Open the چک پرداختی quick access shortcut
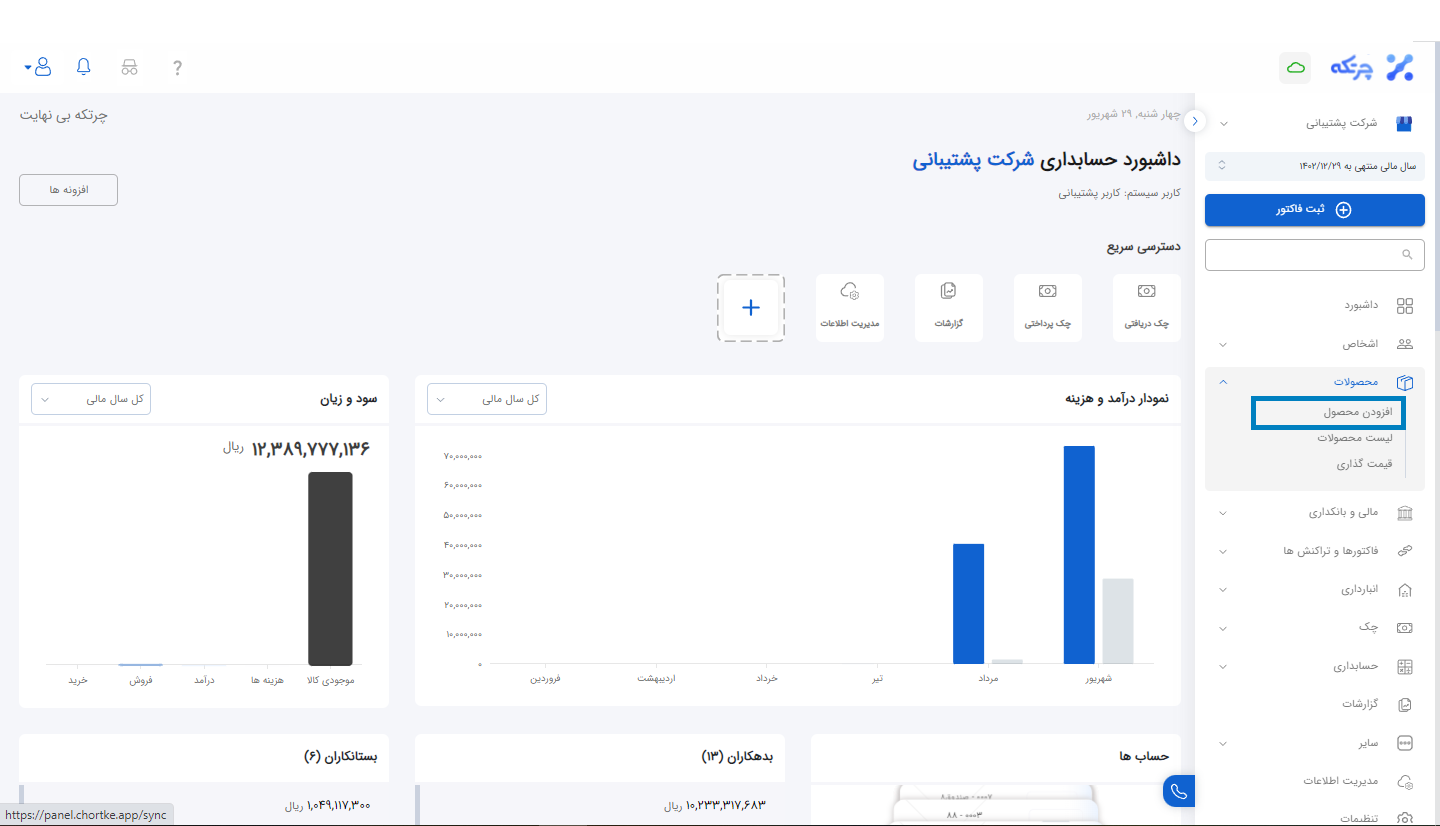This screenshot has width=1440, height=826. (x=1047, y=308)
